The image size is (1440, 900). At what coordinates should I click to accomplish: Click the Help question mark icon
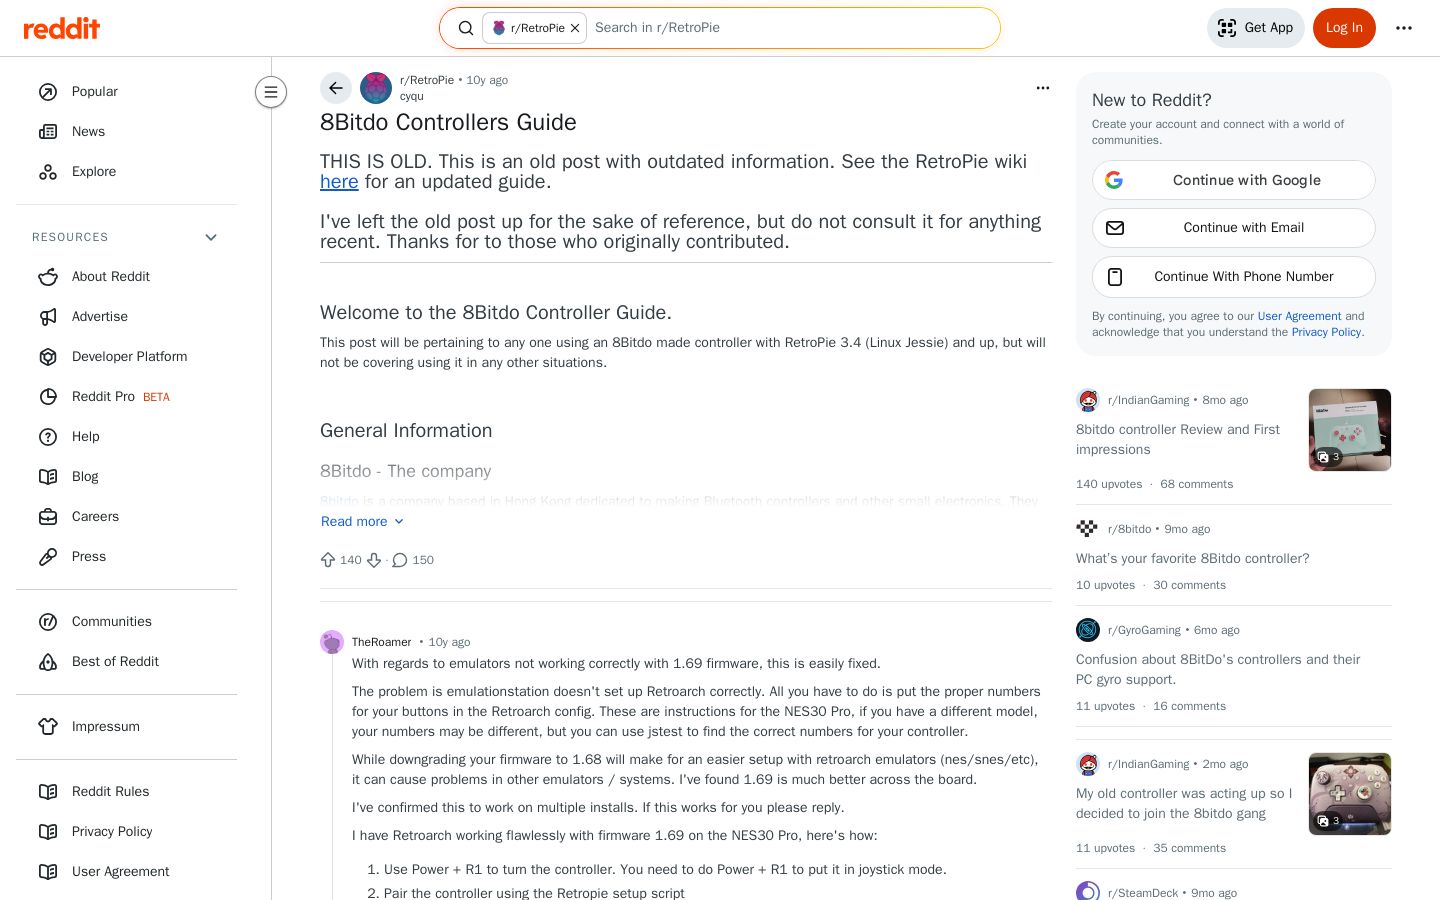click(x=48, y=437)
